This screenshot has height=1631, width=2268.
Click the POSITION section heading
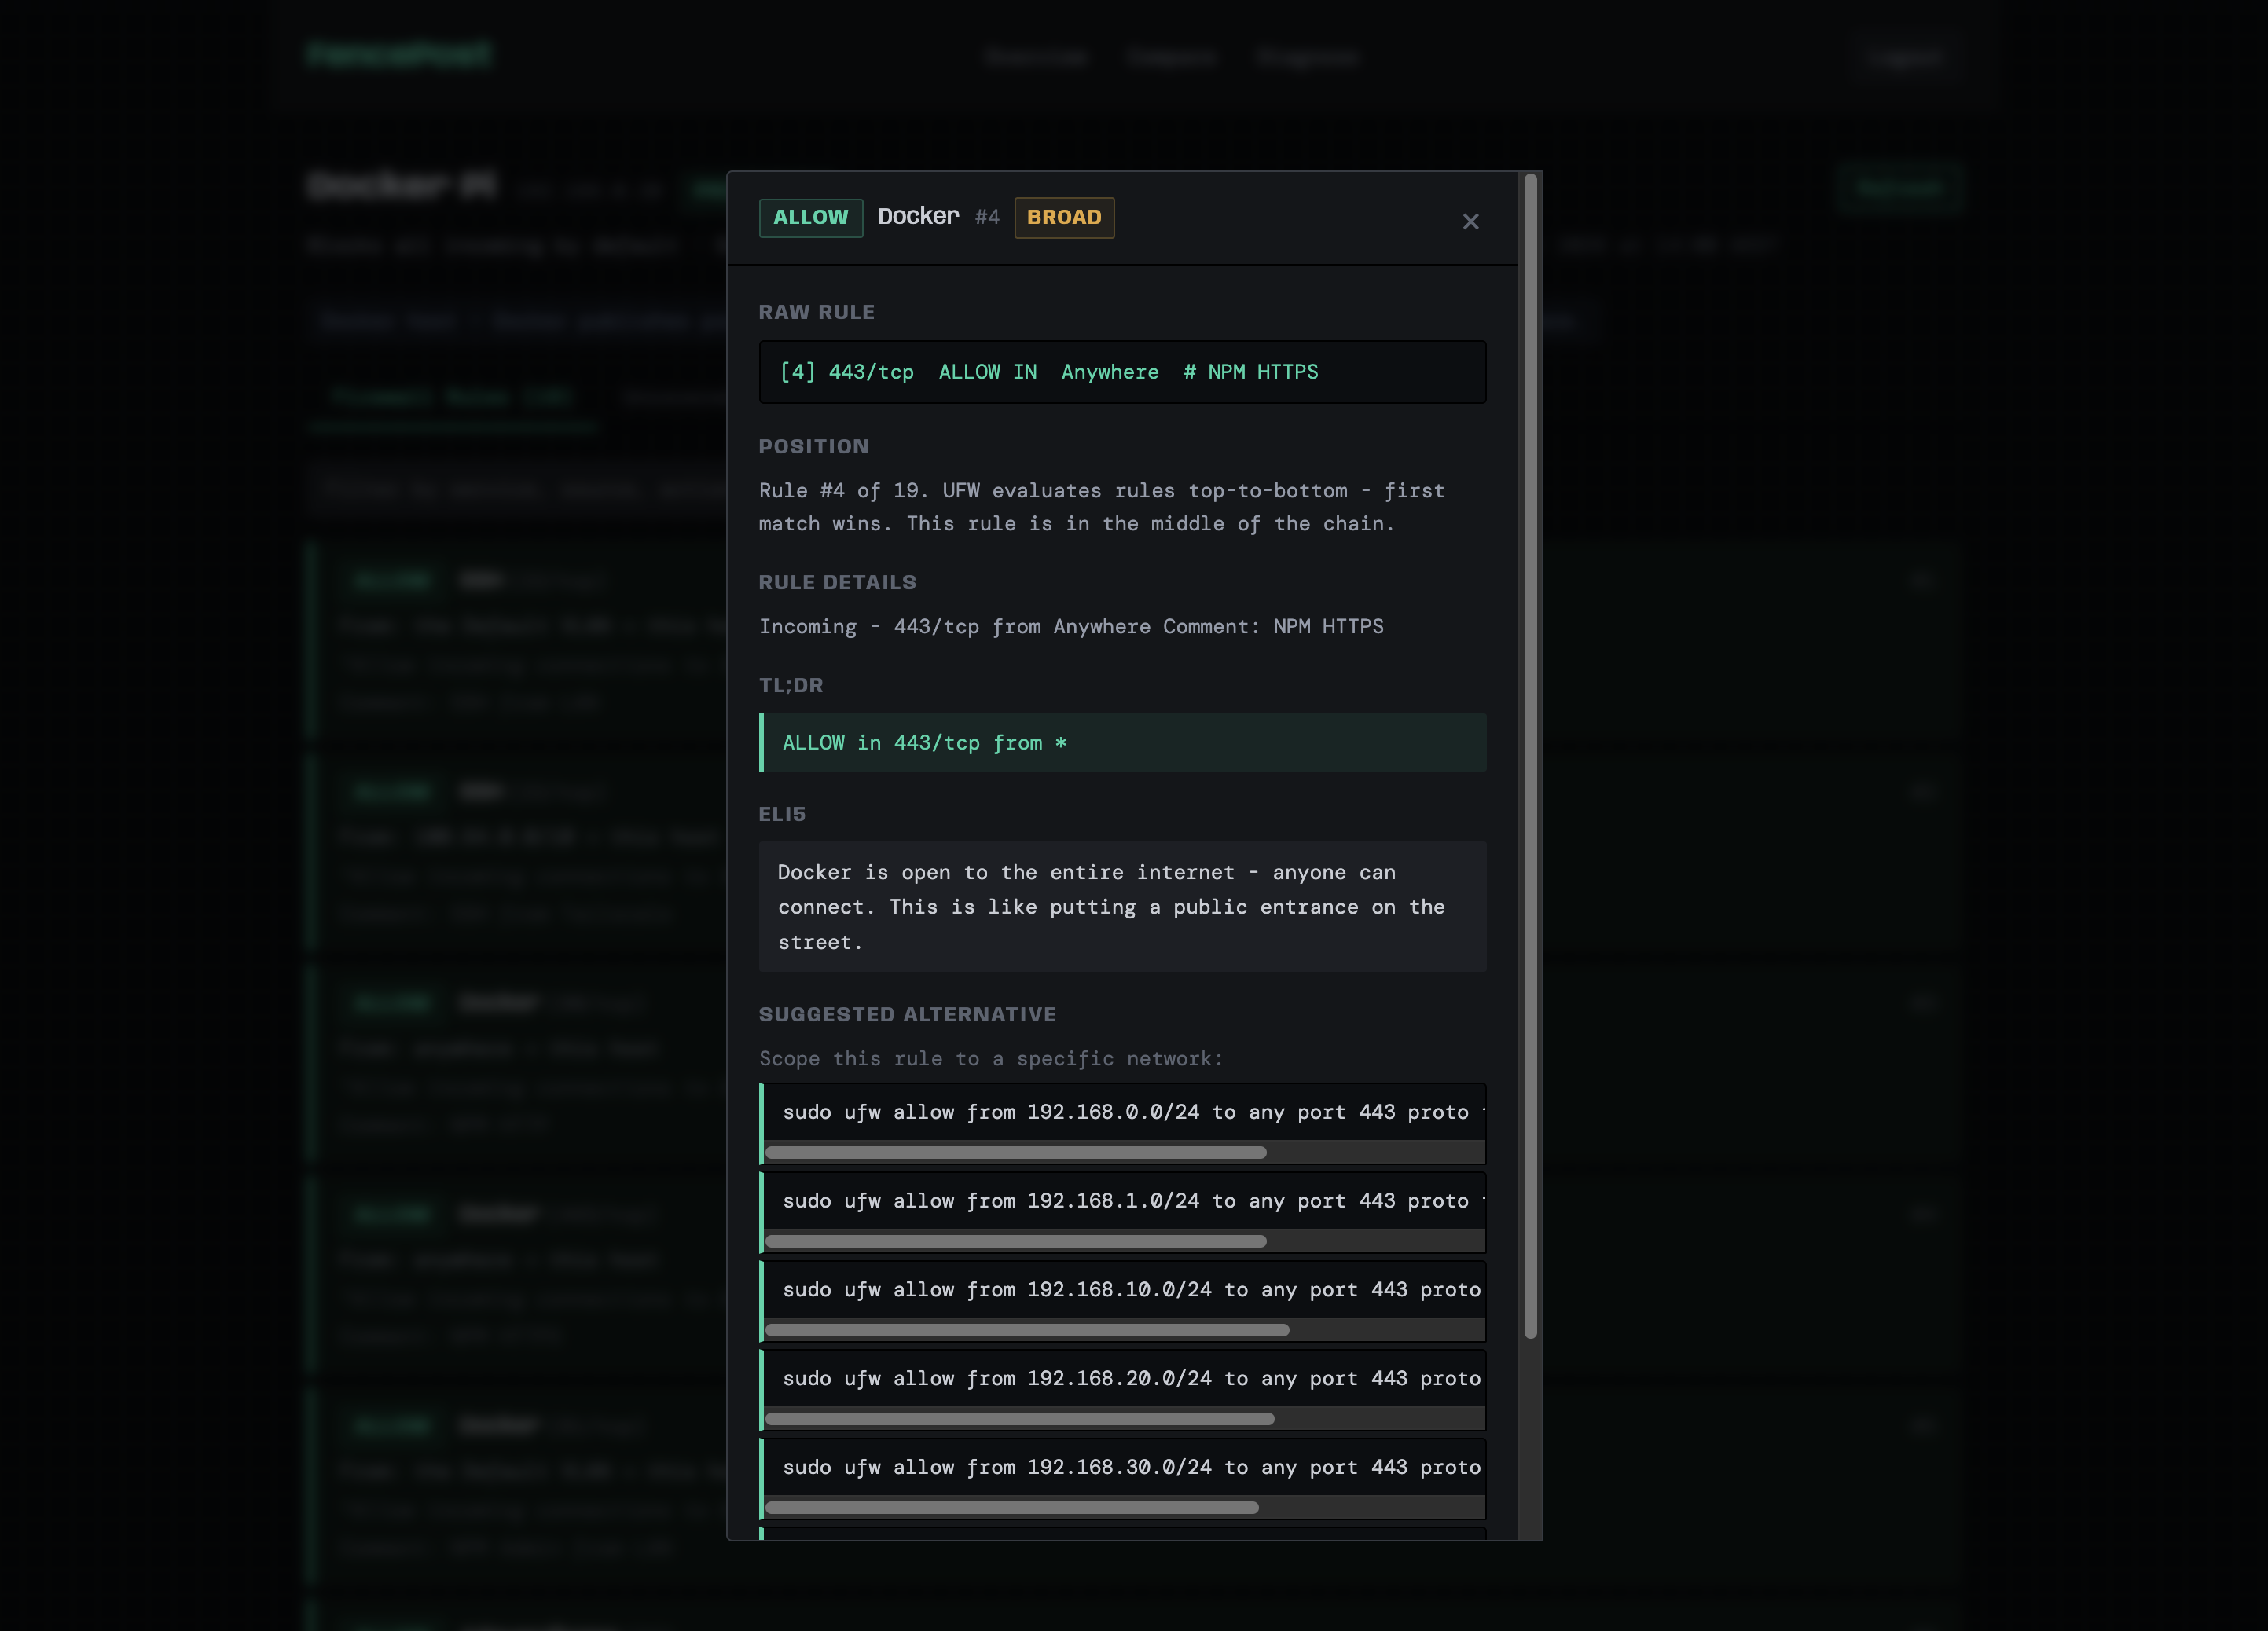[814, 447]
